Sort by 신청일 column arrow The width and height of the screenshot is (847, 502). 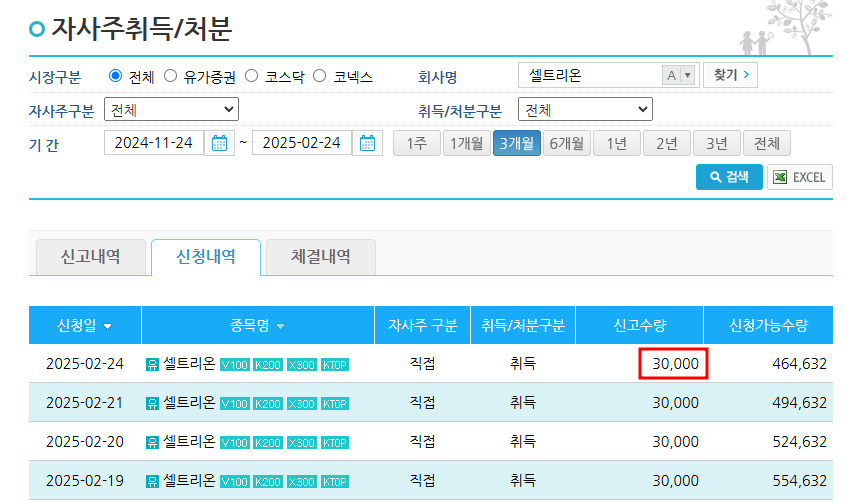107,326
